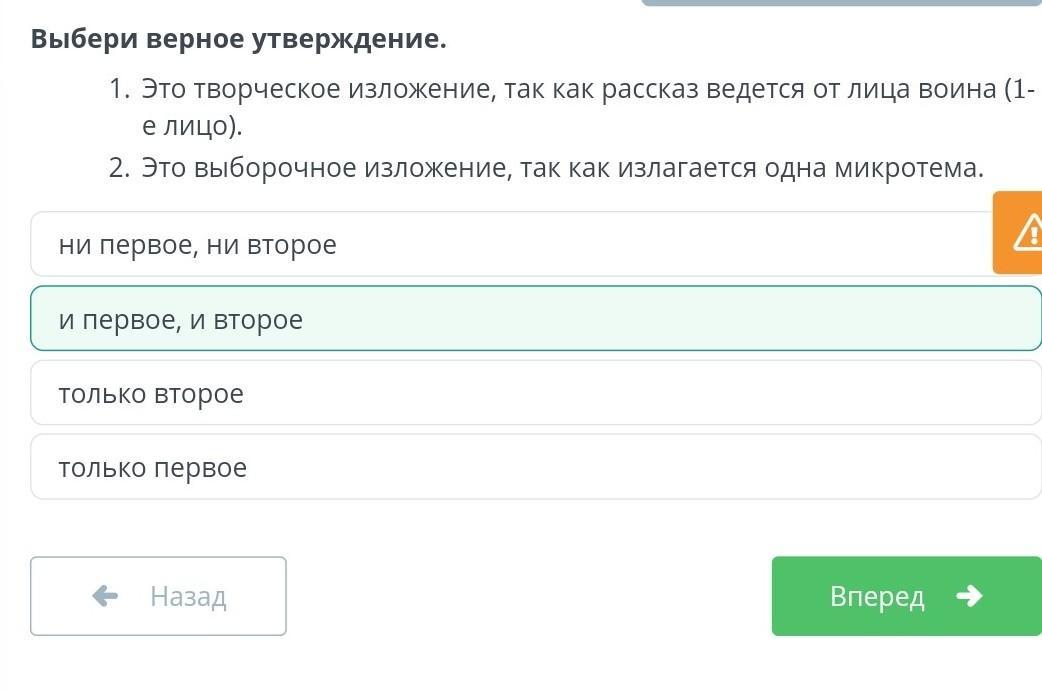Click the 'е лицо).' continuation line
This screenshot has height=691, width=1042.
coord(192,127)
